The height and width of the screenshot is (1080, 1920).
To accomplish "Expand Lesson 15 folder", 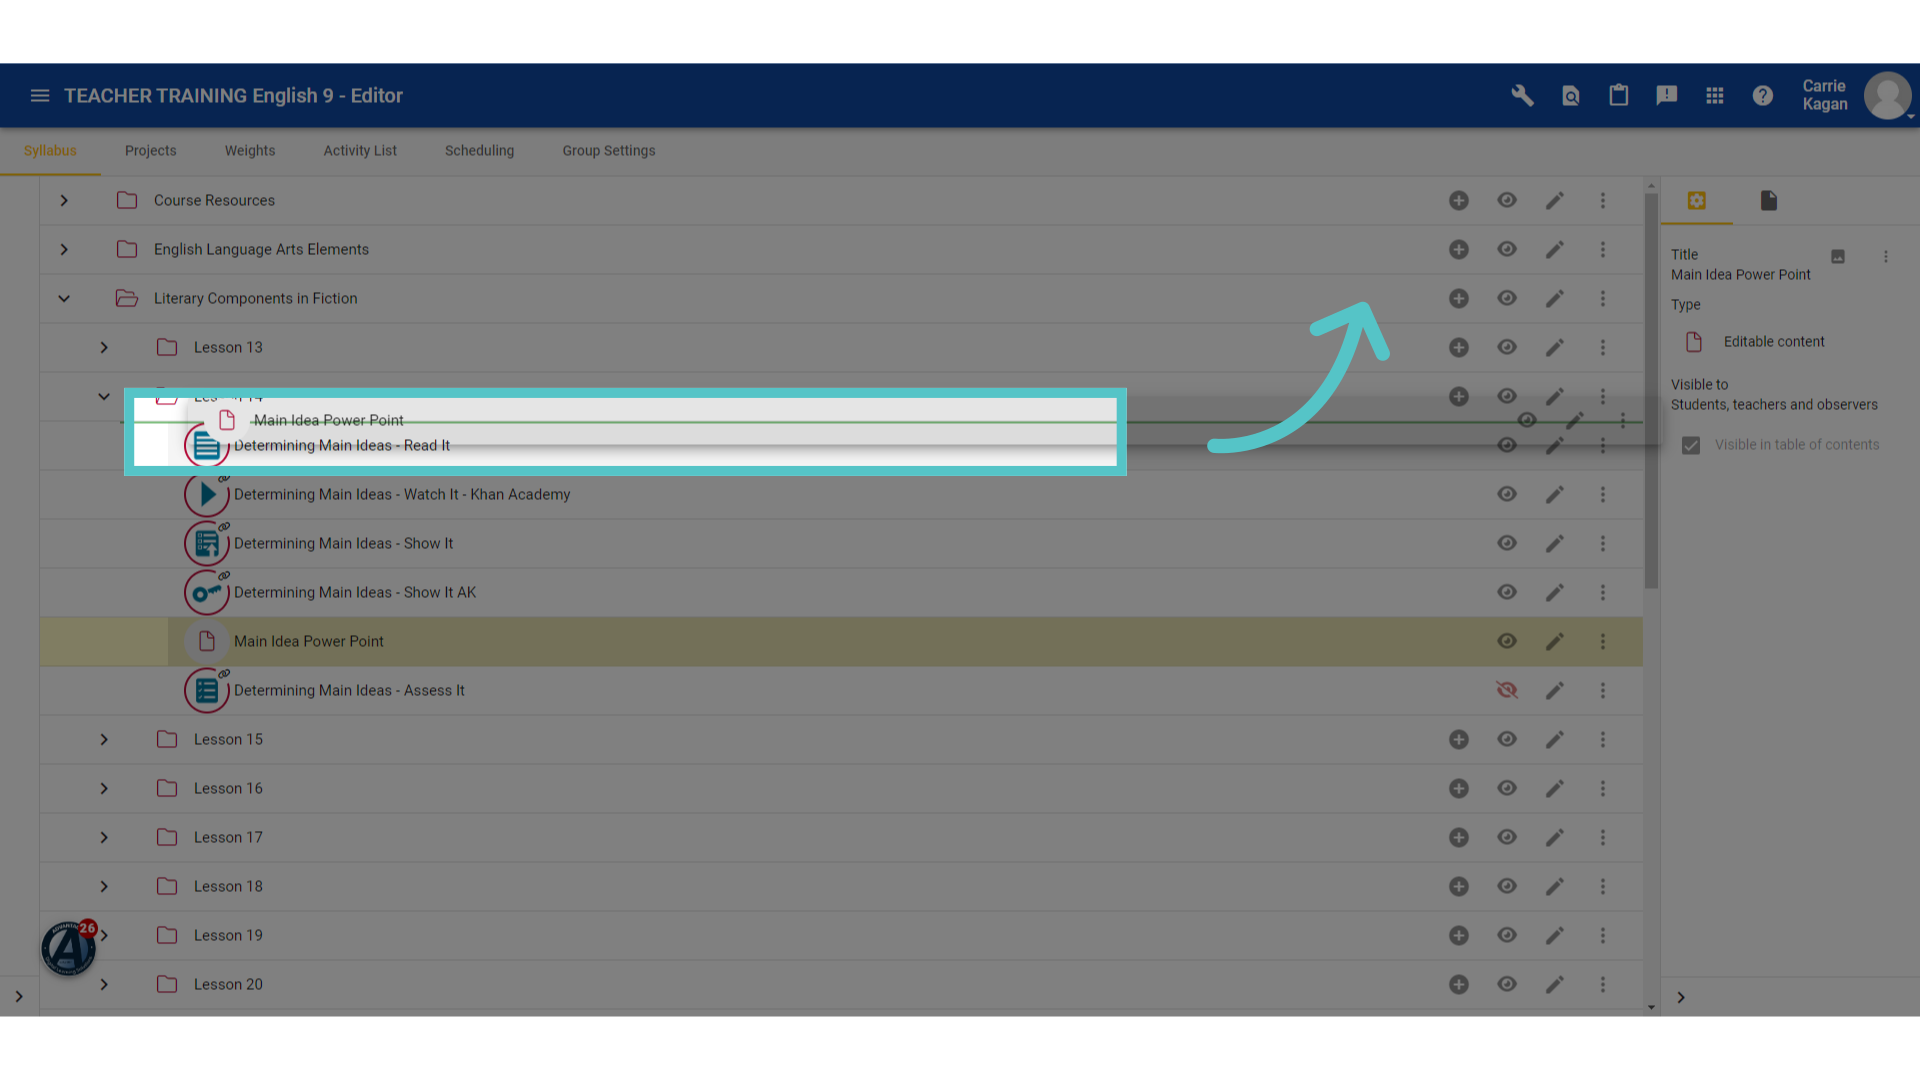I will [104, 740].
